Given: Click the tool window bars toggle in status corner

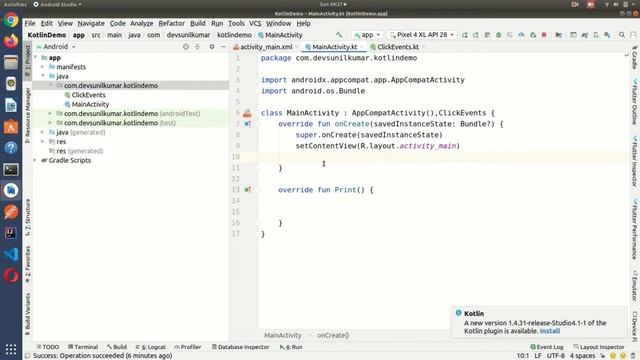Looking at the screenshot, I should pos(28,356).
